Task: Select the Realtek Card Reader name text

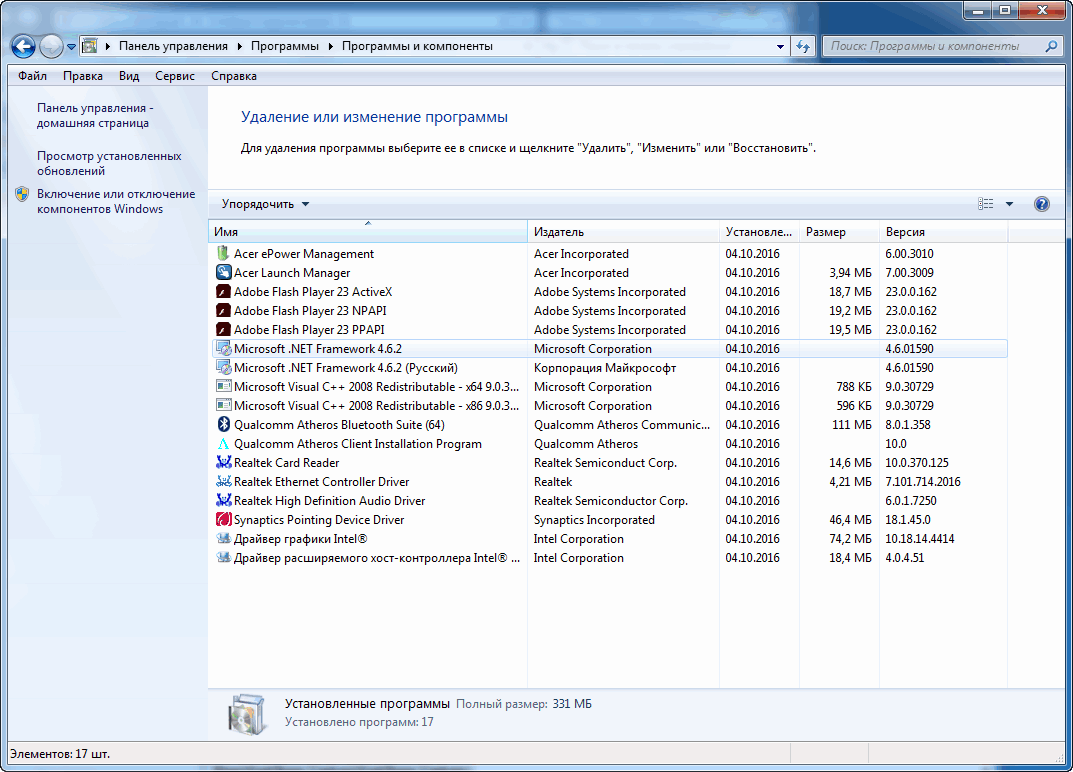Action: coord(287,463)
